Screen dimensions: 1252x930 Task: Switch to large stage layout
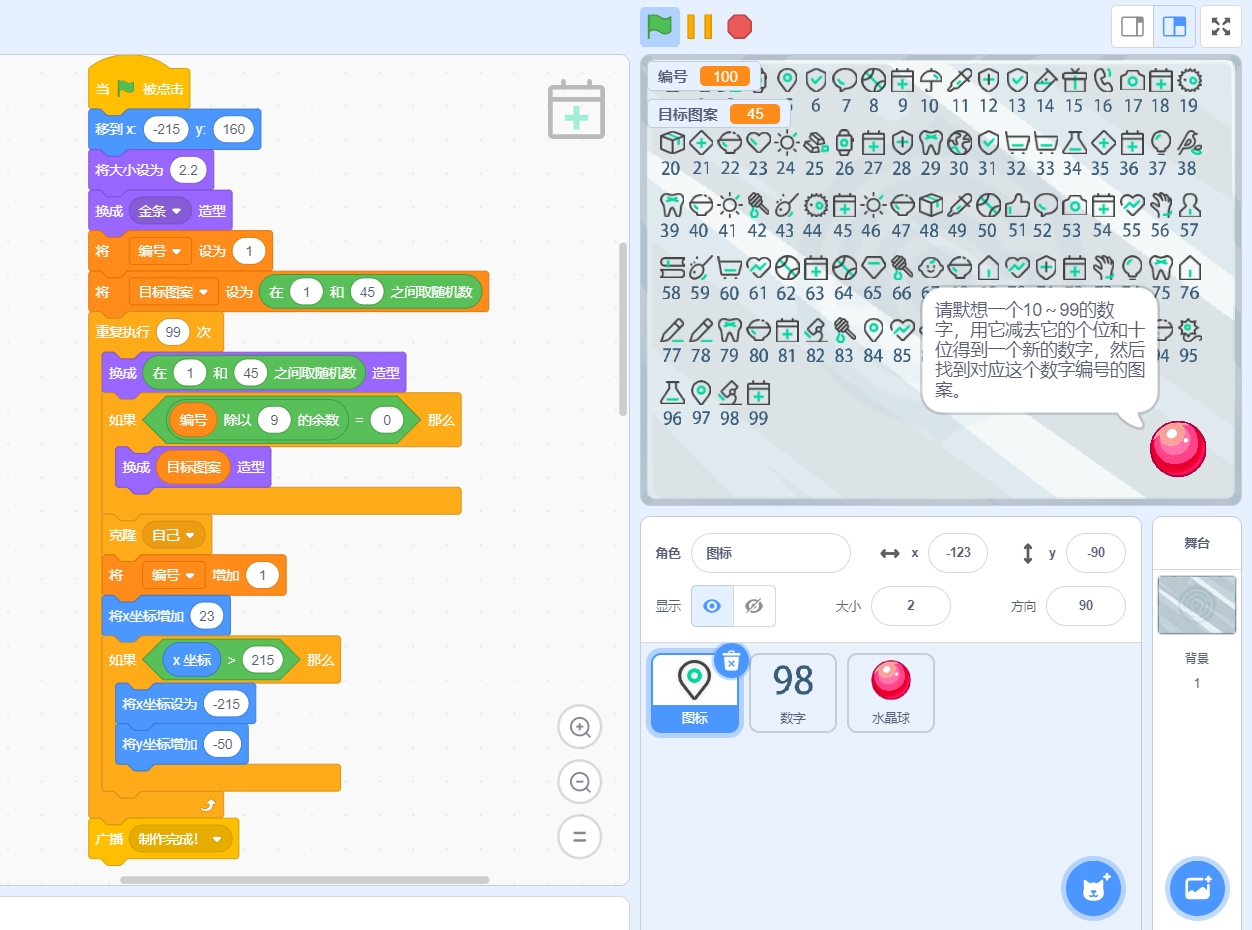(x=1175, y=27)
